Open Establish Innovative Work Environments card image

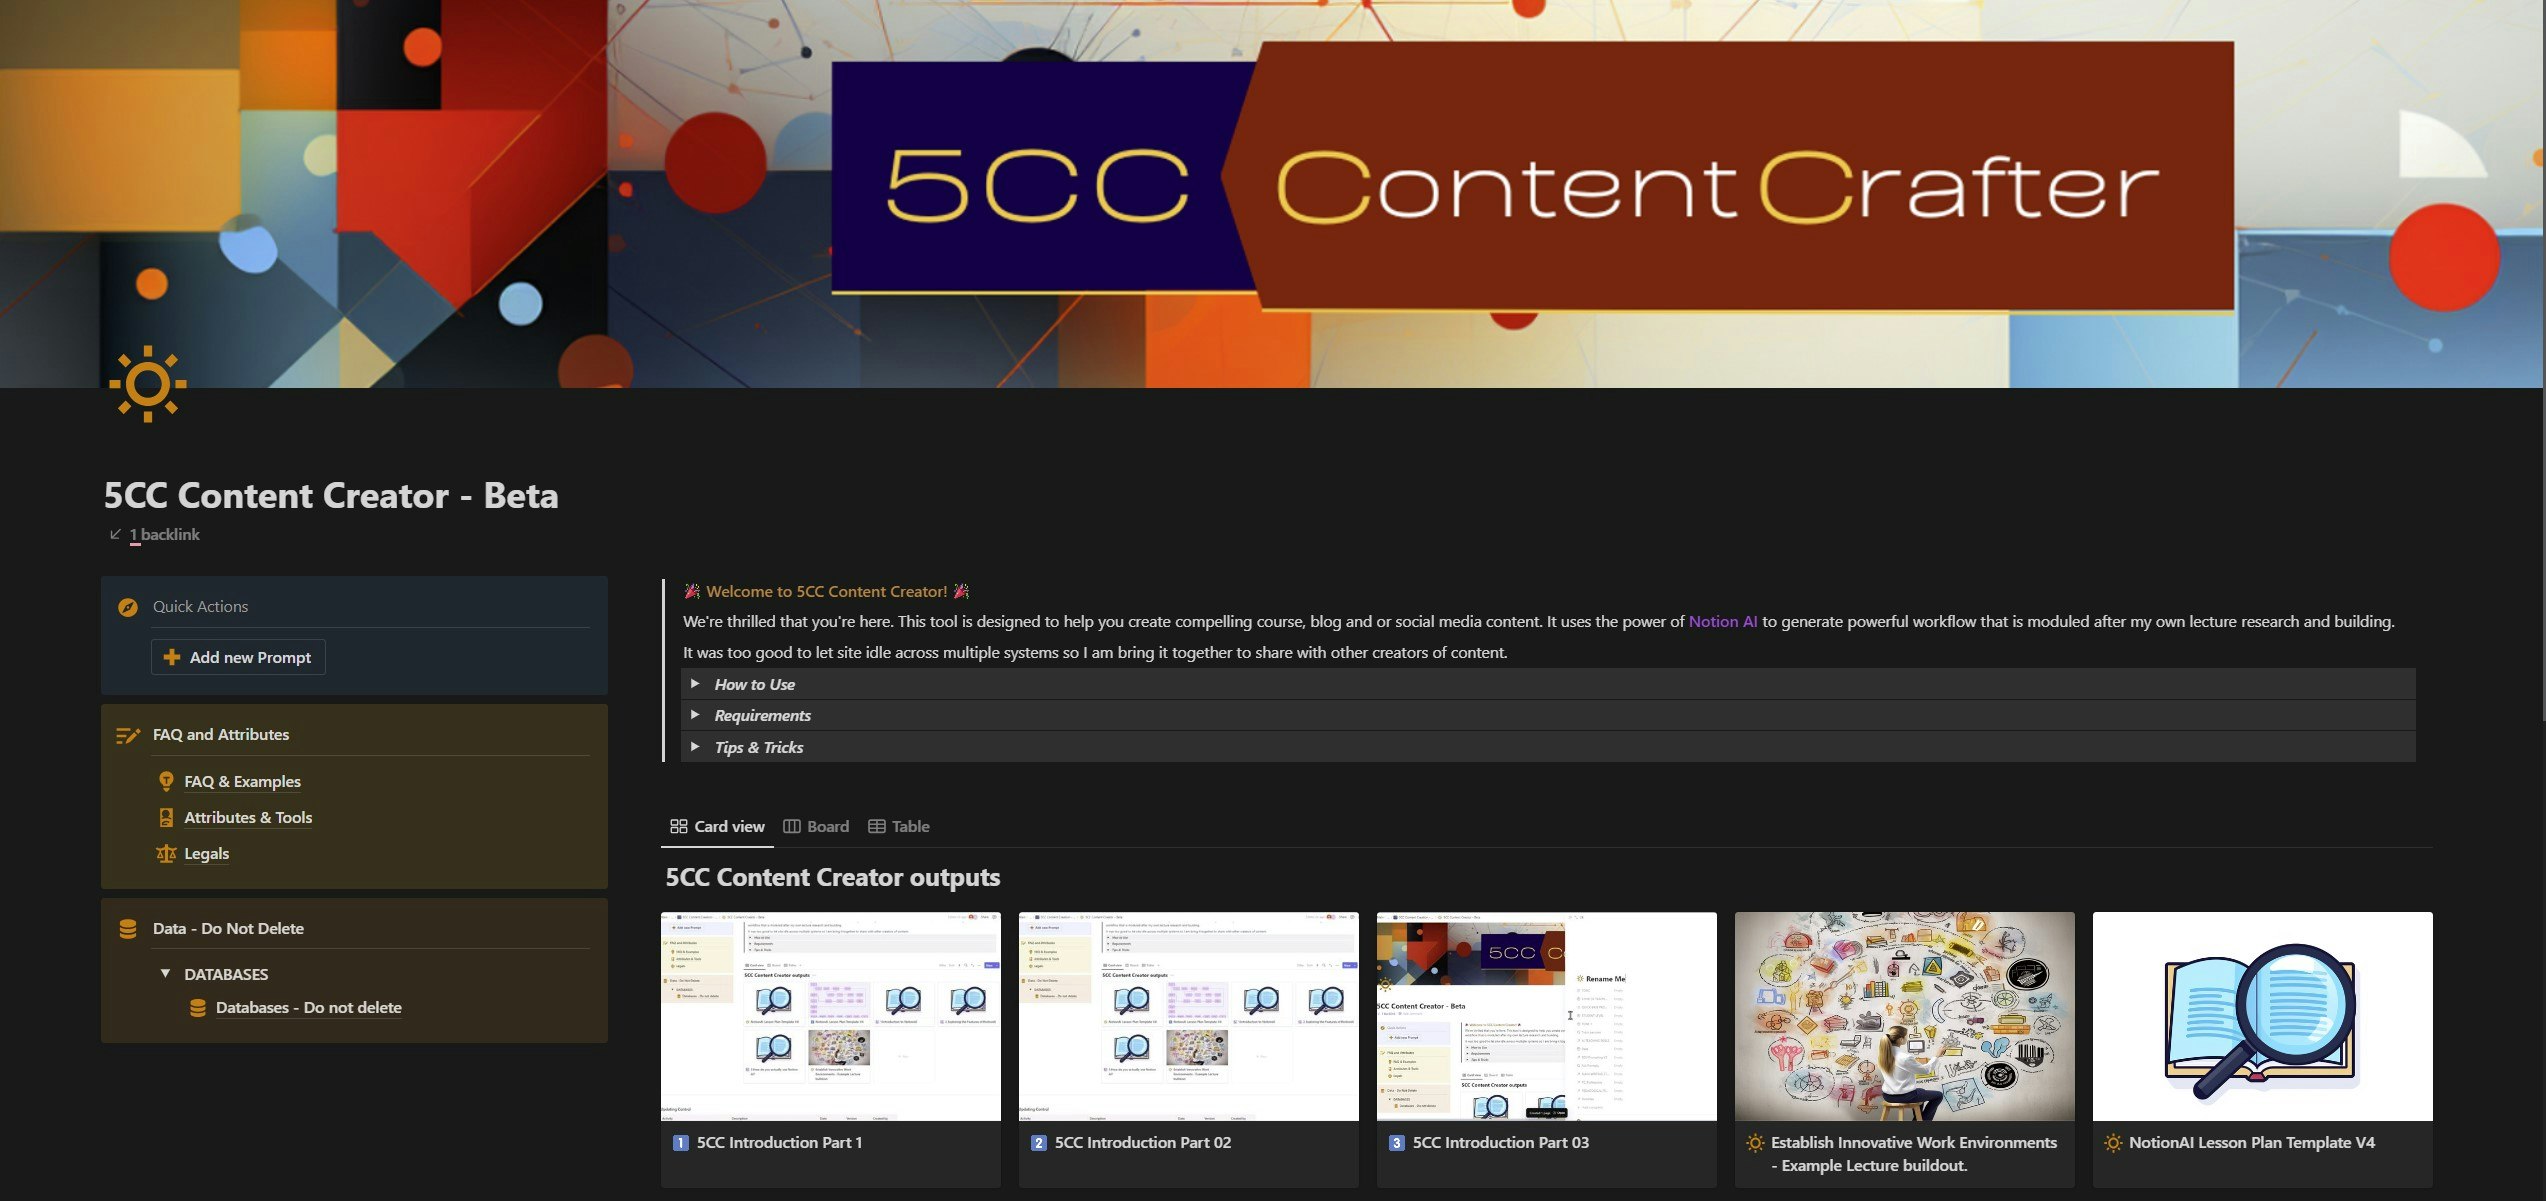pos(1905,1016)
